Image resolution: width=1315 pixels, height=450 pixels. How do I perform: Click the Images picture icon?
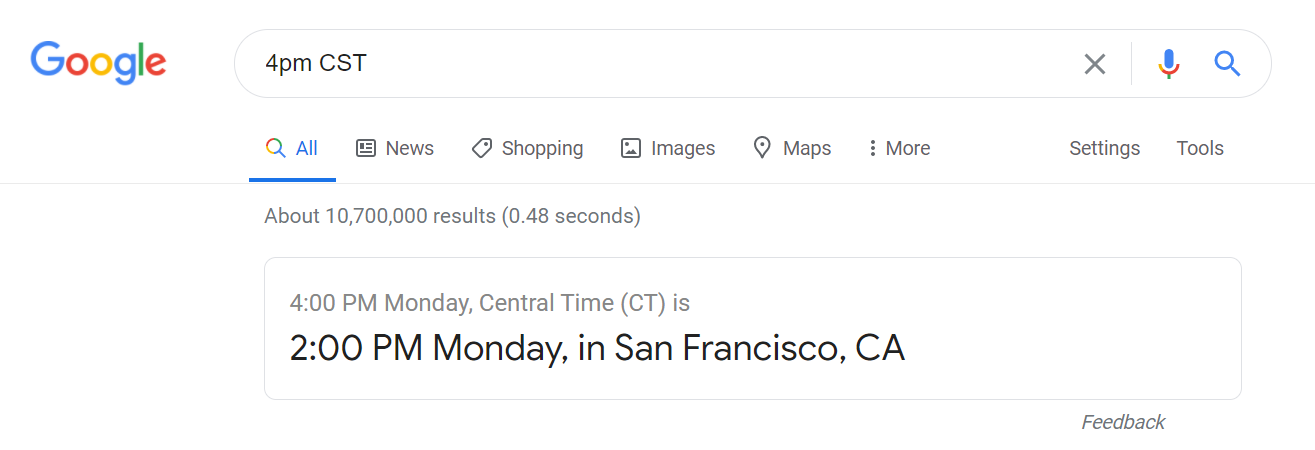[630, 148]
